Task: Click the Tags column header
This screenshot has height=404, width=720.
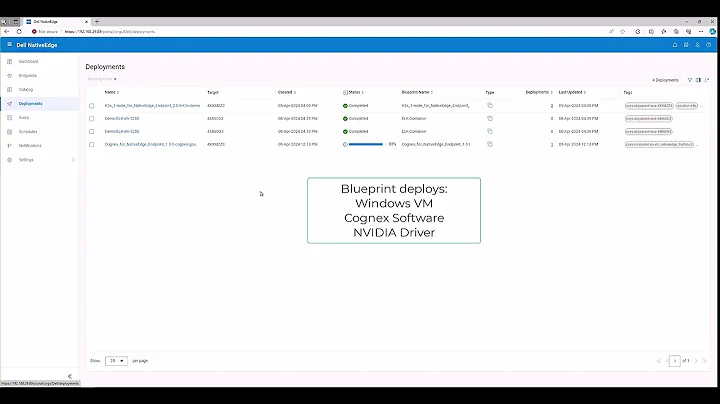Action: click(x=628, y=92)
